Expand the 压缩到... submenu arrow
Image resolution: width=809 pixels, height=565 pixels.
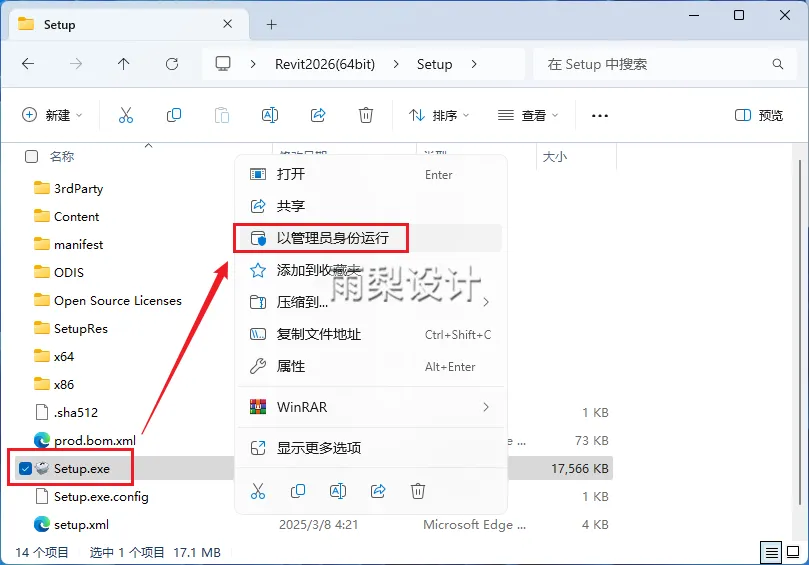click(x=486, y=302)
